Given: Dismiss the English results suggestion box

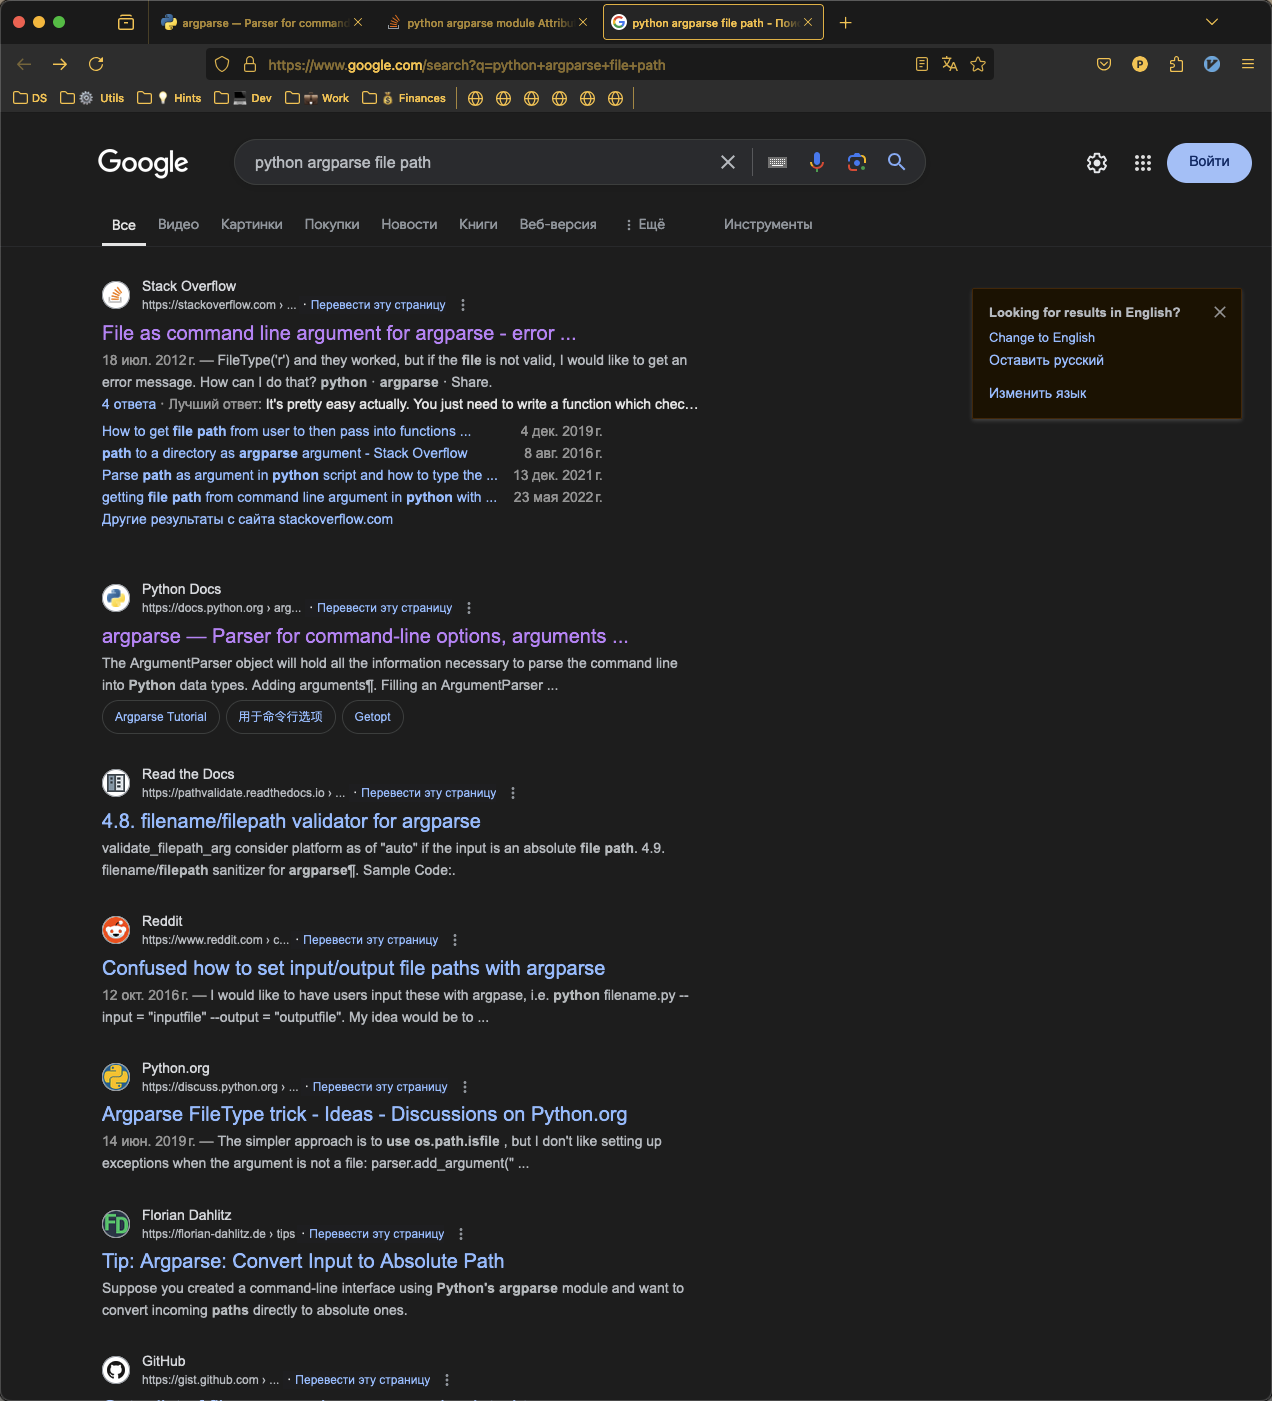Looking at the screenshot, I should pyautogui.click(x=1220, y=312).
